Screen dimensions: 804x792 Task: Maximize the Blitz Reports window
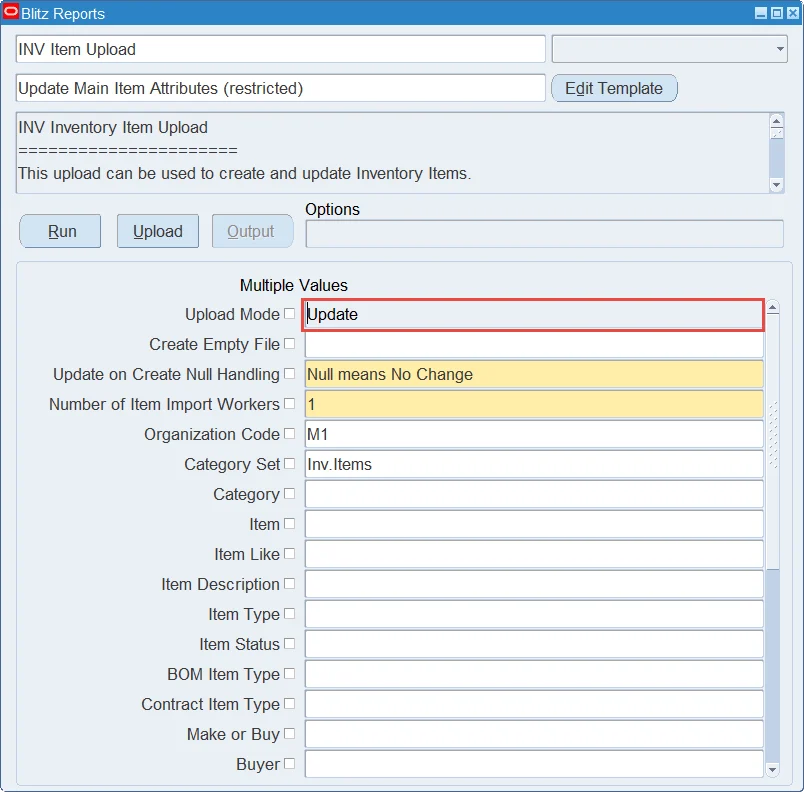pyautogui.click(x=777, y=13)
